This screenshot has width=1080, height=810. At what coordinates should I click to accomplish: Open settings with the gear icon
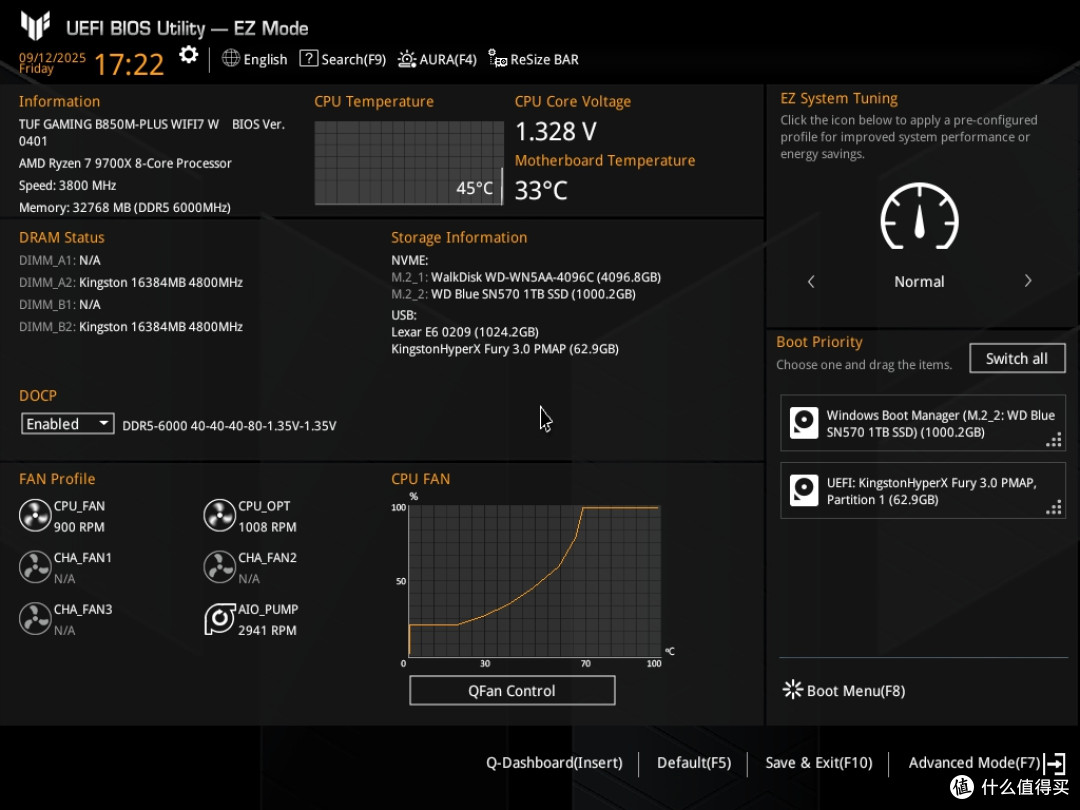pos(188,54)
